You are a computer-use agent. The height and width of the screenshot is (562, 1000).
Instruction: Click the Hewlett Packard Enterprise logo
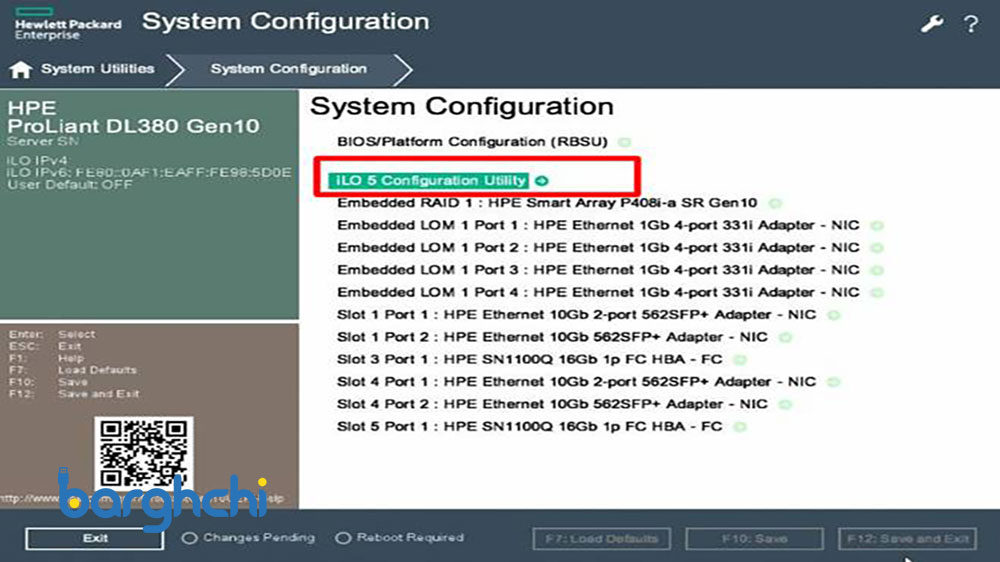click(x=67, y=25)
